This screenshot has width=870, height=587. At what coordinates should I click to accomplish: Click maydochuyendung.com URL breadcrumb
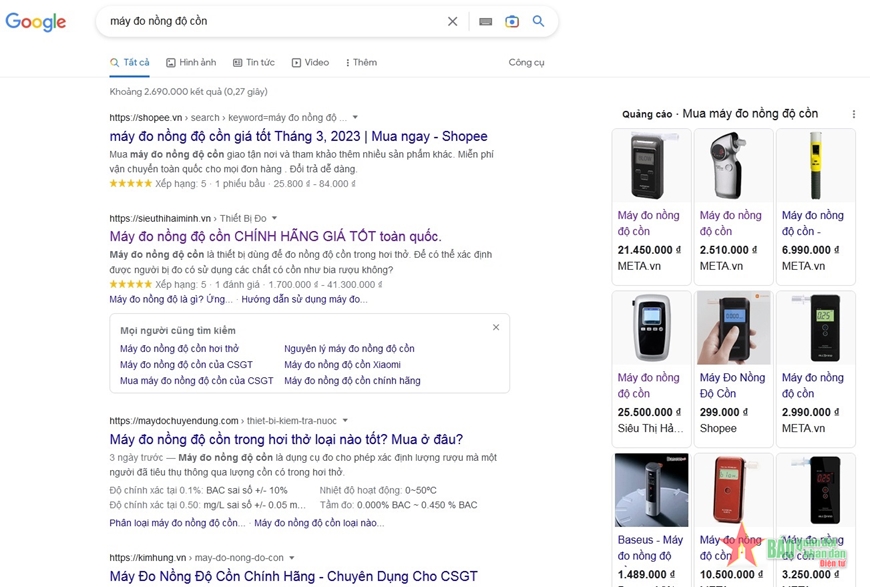223,421
